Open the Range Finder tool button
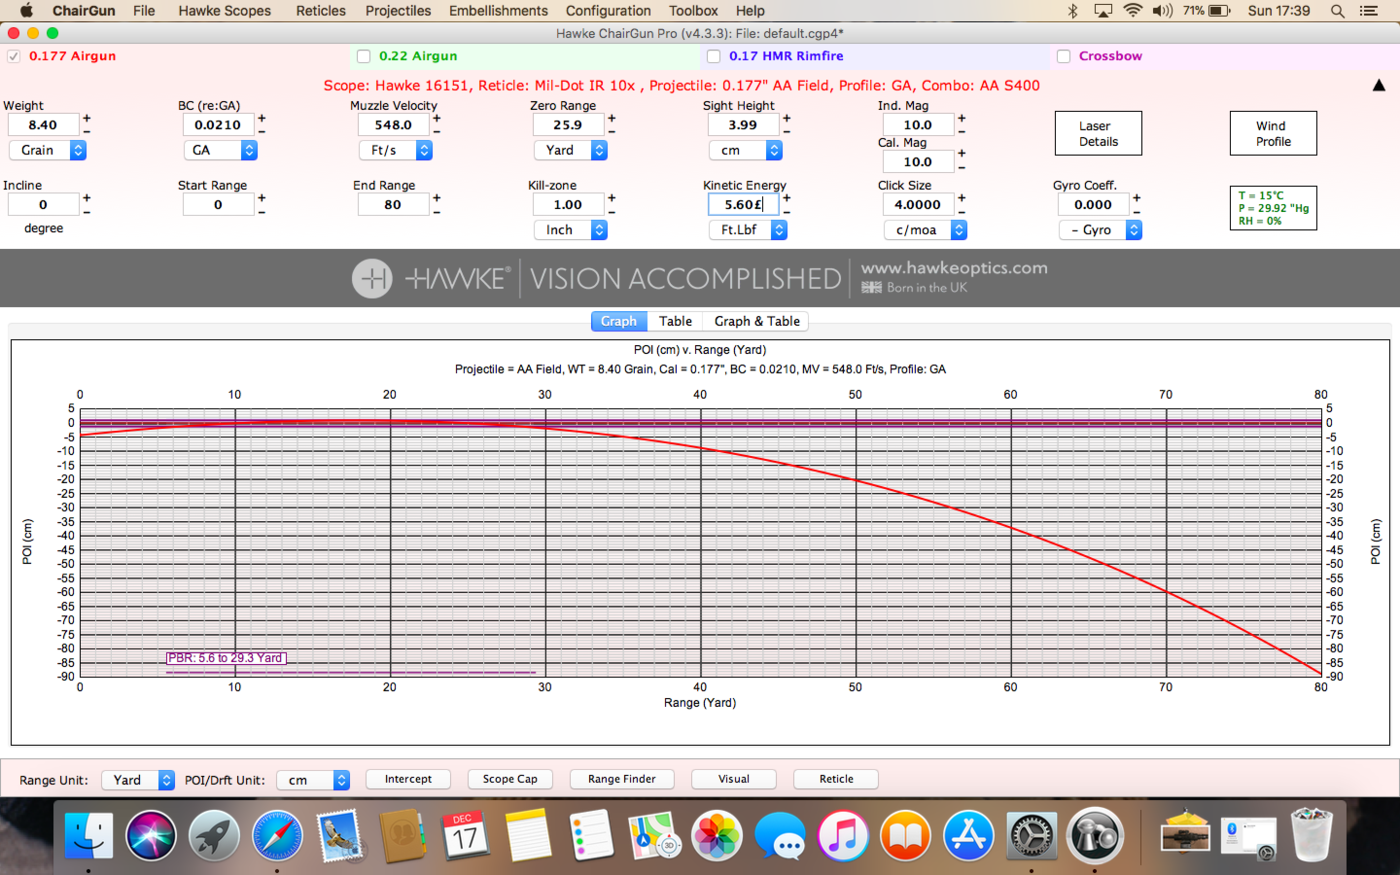The width and height of the screenshot is (1400, 875). pyautogui.click(x=622, y=779)
